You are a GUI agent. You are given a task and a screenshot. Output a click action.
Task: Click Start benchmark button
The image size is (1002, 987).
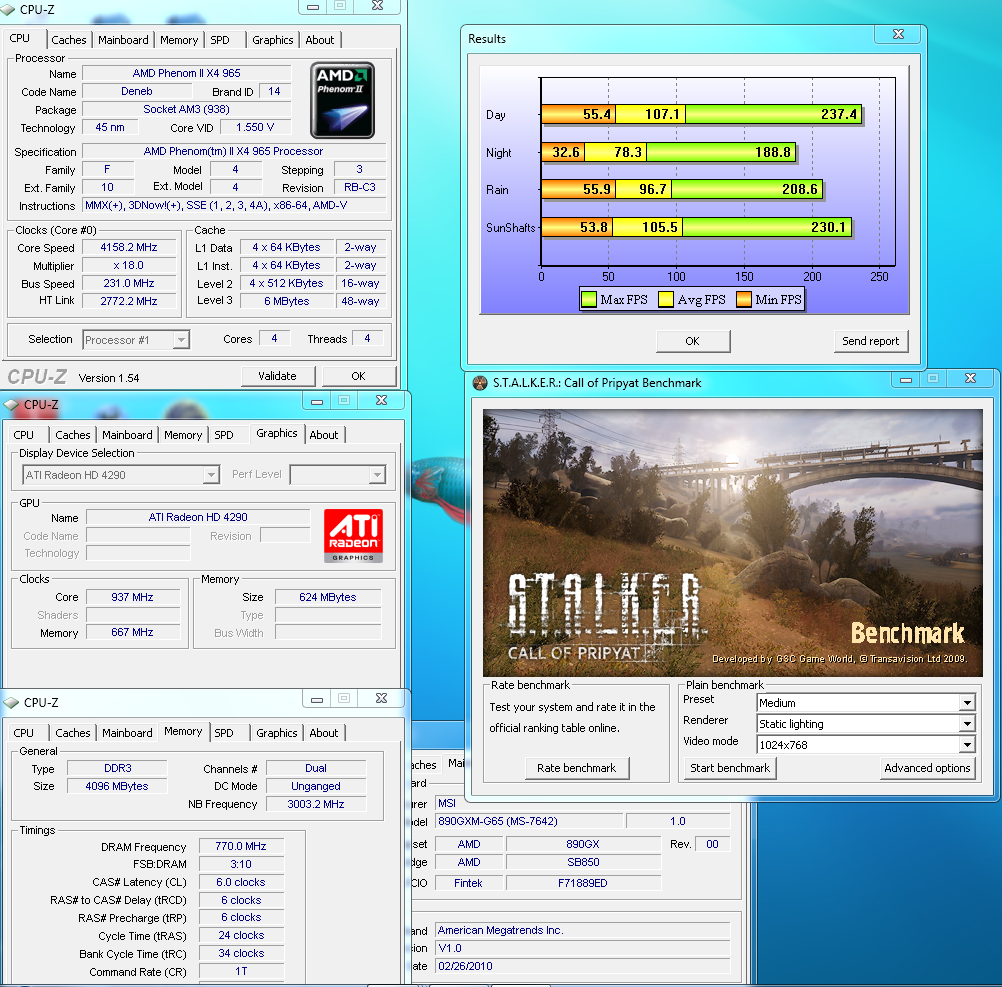(x=730, y=768)
